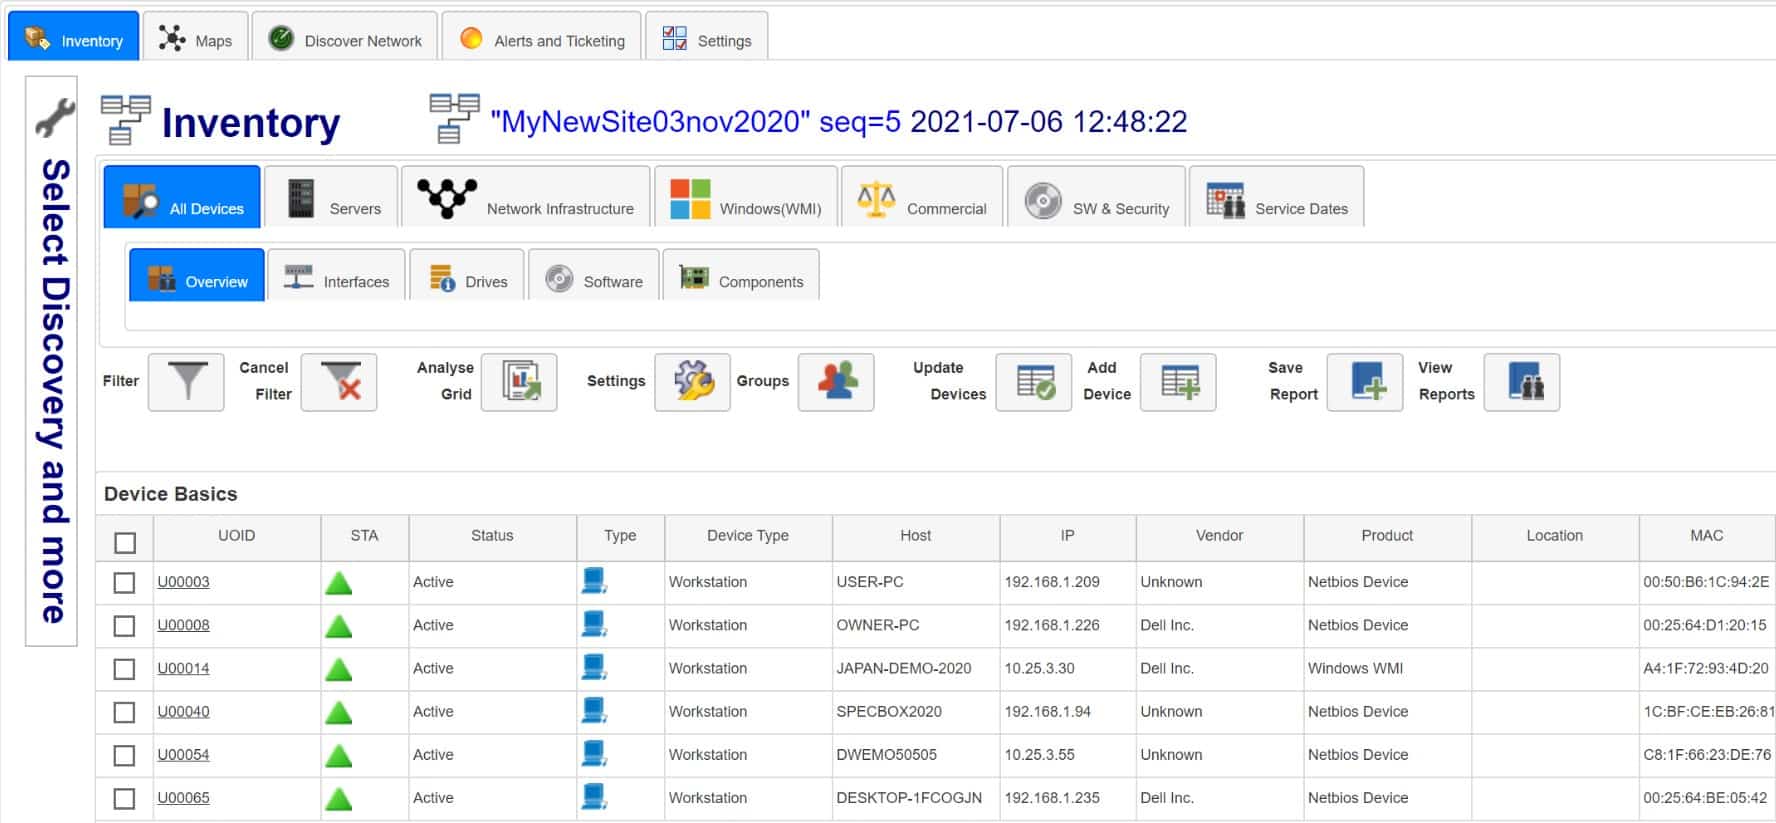
Task: Click green status triangle for U00065
Action: (x=339, y=799)
